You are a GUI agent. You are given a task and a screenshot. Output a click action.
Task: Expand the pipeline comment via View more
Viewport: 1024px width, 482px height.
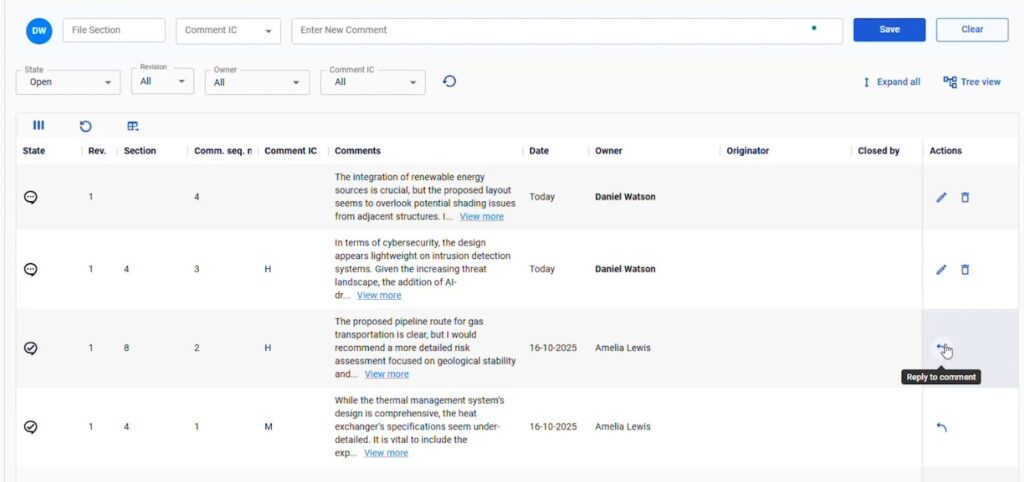tap(386, 374)
